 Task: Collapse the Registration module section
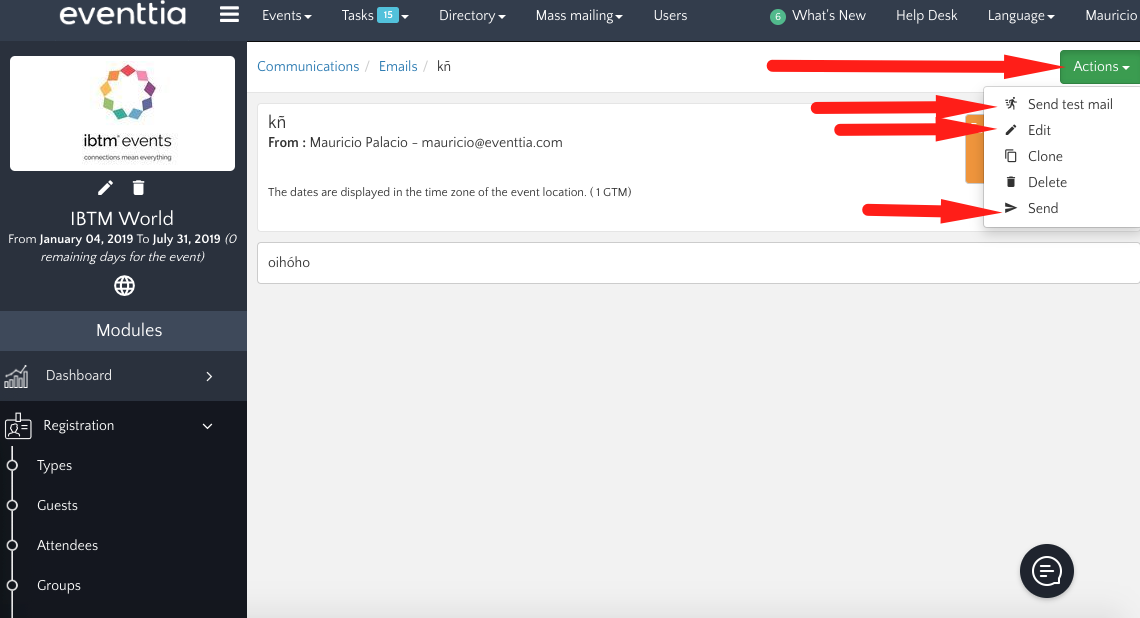[208, 426]
